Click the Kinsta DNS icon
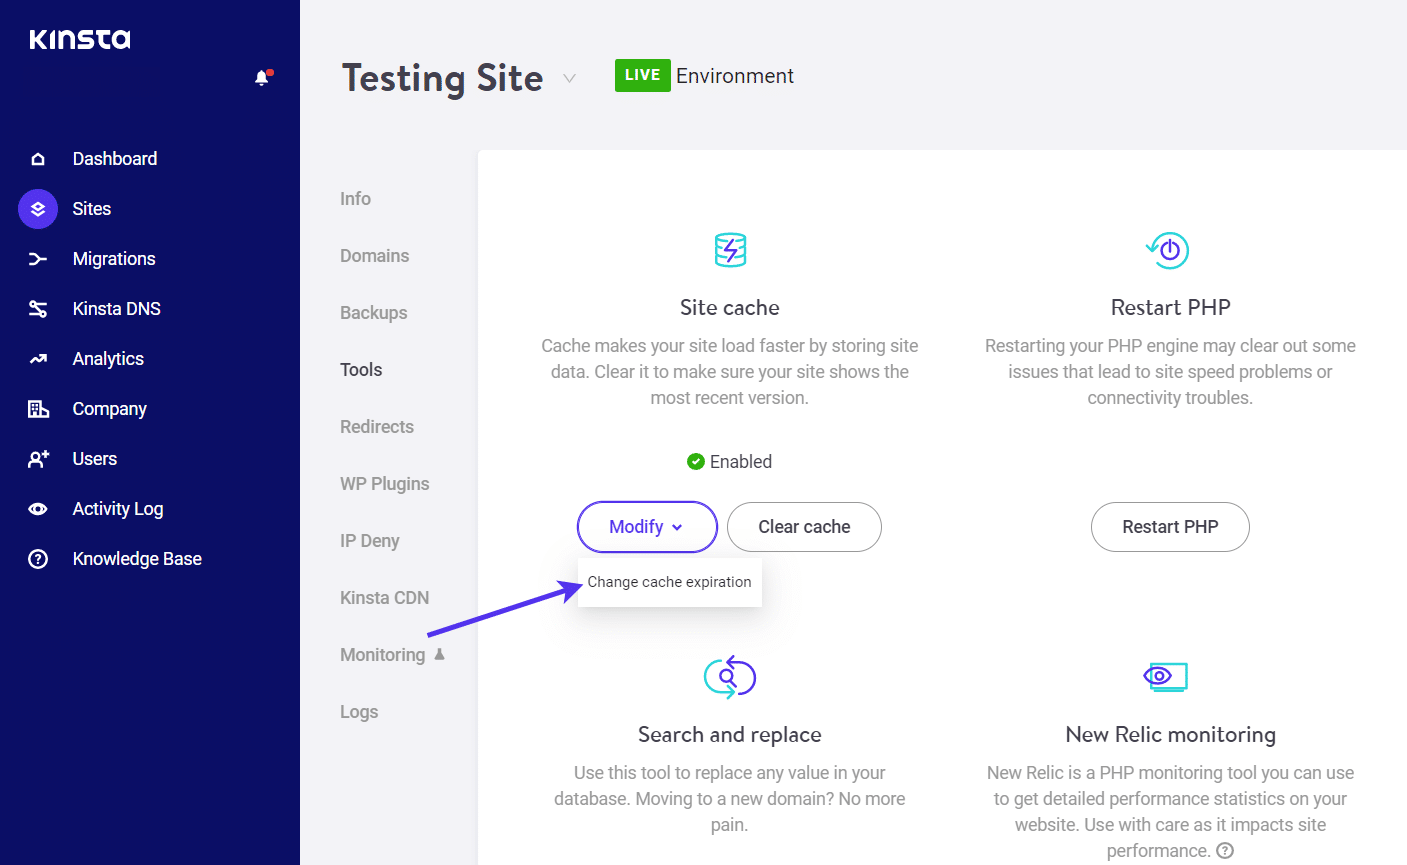 coord(38,308)
